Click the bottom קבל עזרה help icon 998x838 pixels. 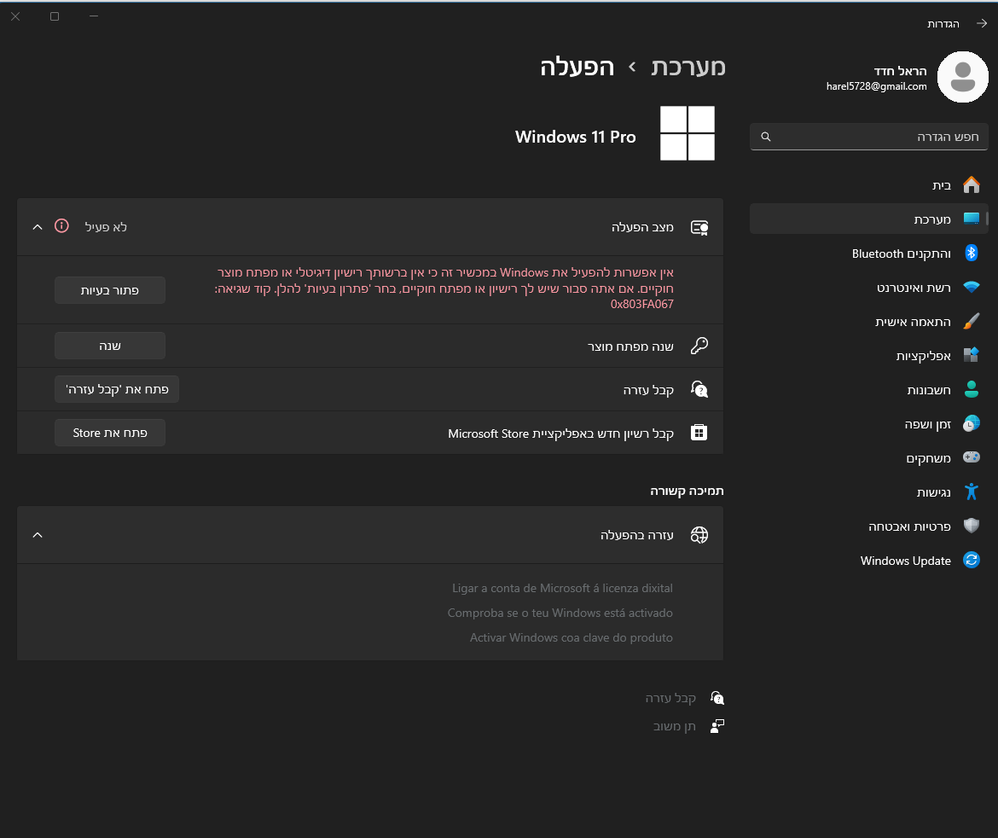click(717, 698)
